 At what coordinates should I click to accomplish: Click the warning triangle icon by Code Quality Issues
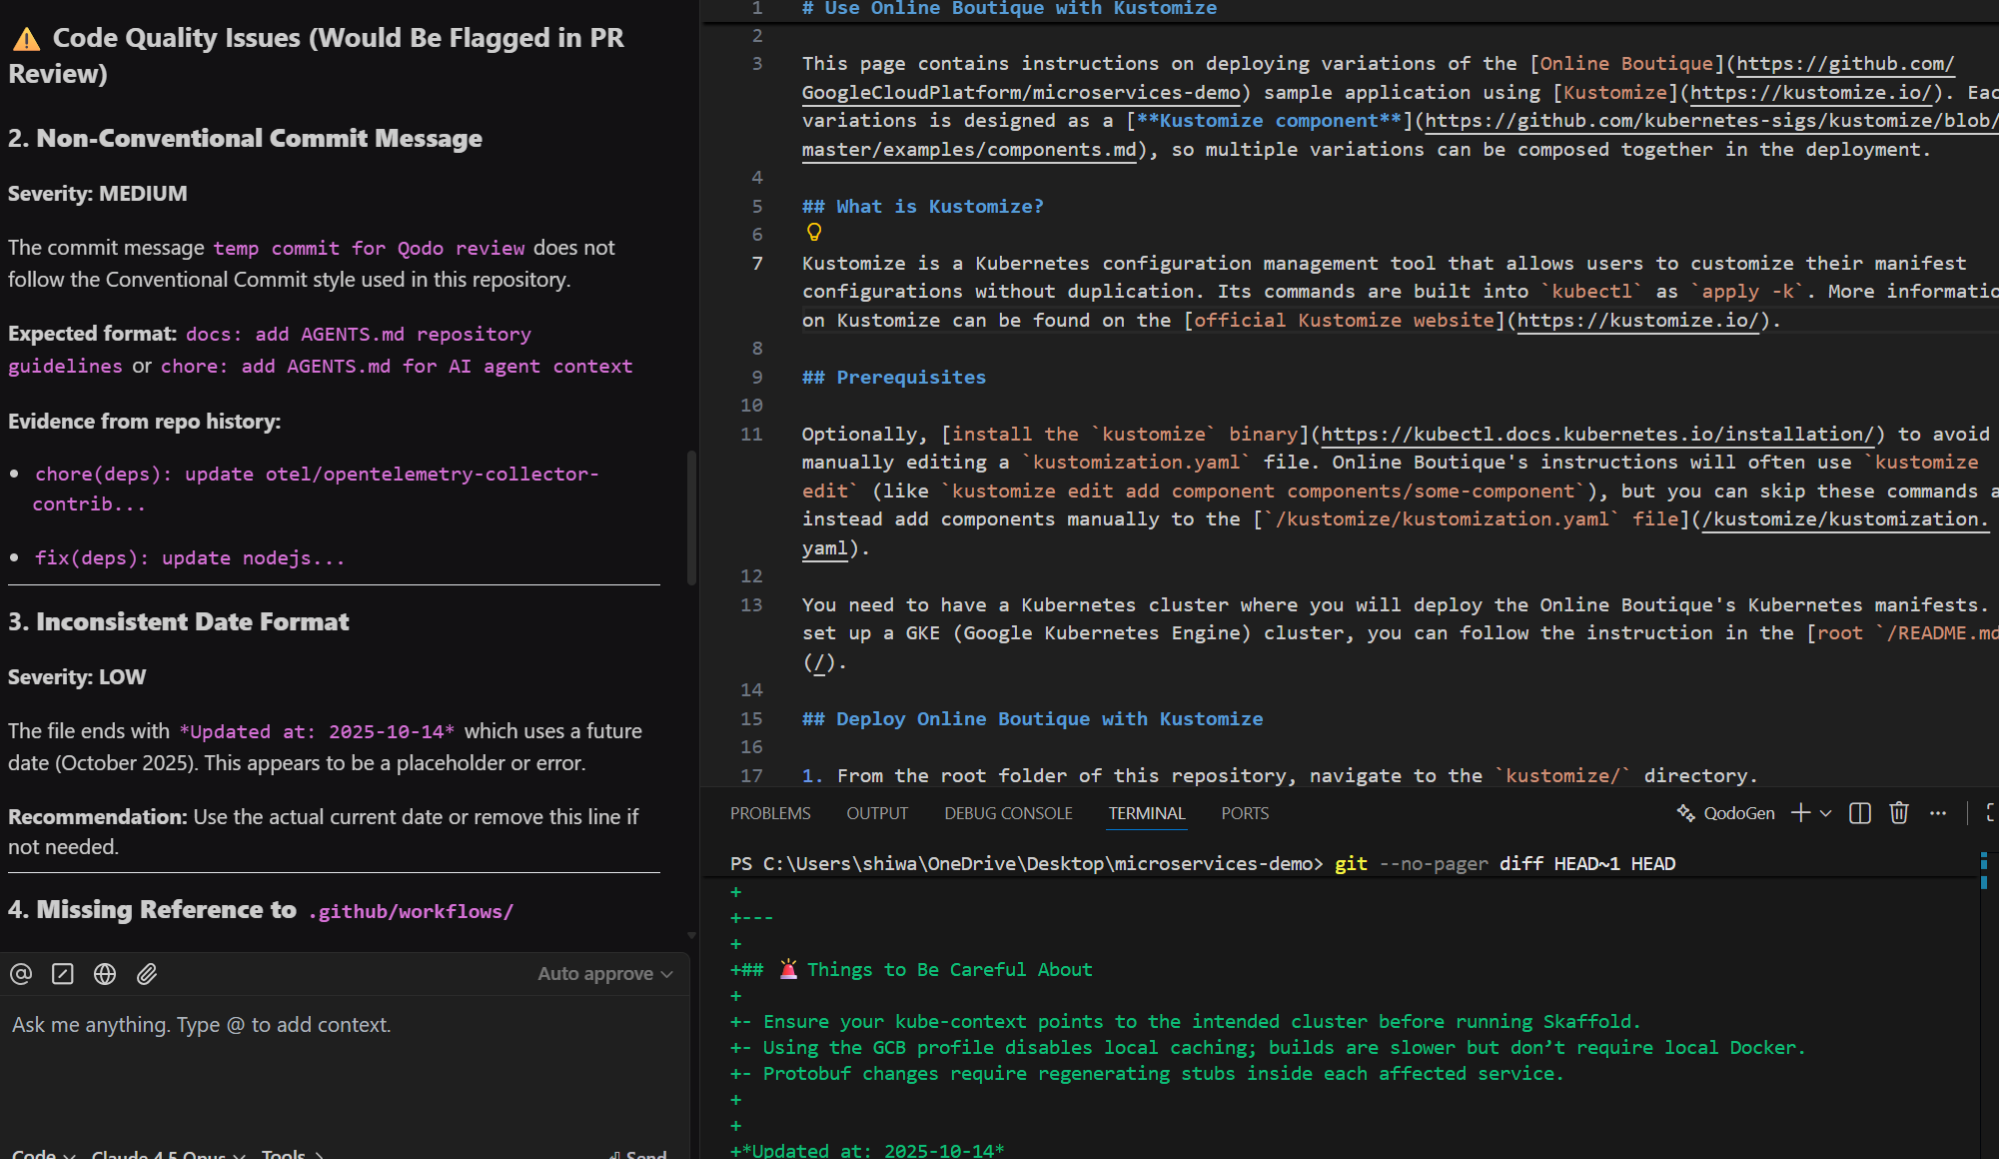[x=27, y=40]
